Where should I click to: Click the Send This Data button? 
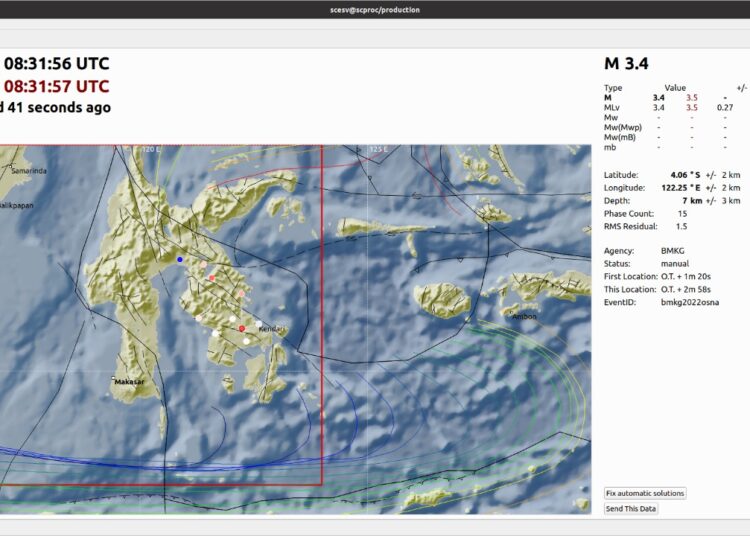631,509
